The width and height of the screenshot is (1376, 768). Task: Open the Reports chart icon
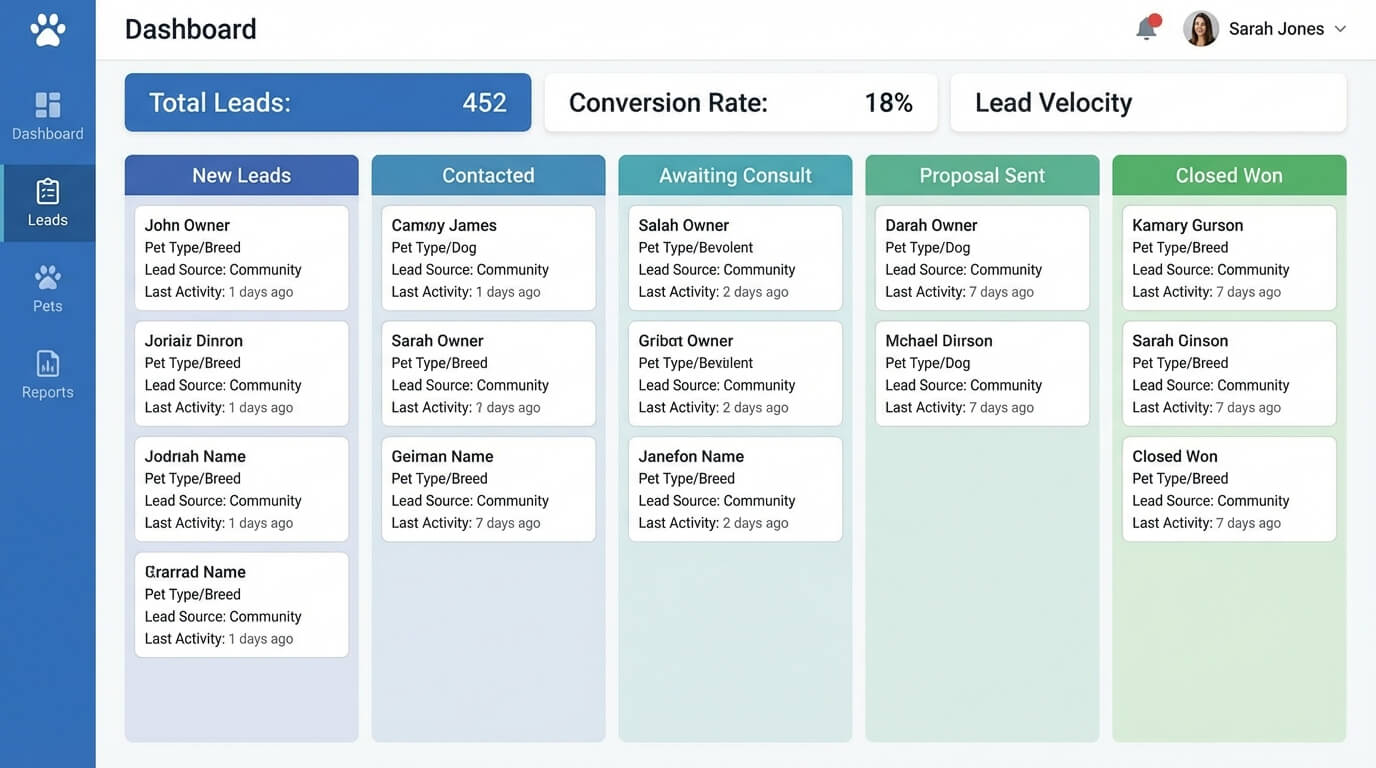point(47,364)
